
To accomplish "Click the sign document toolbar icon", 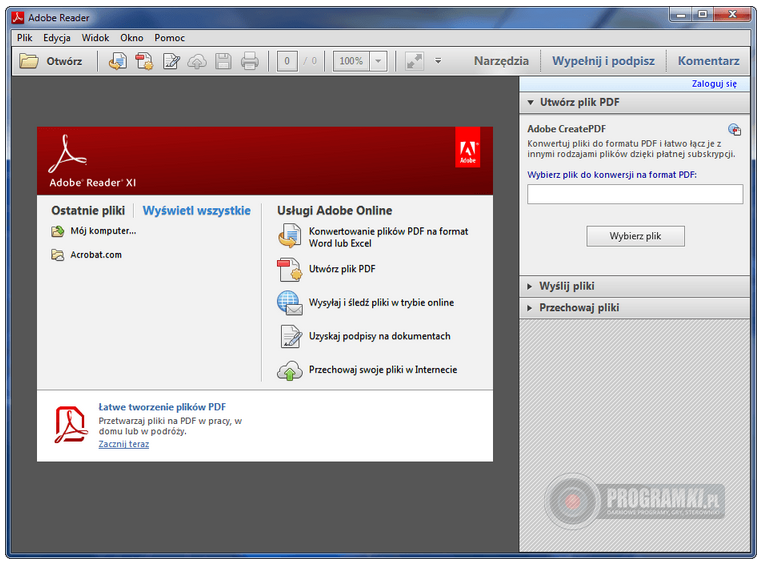I will click(171, 61).
